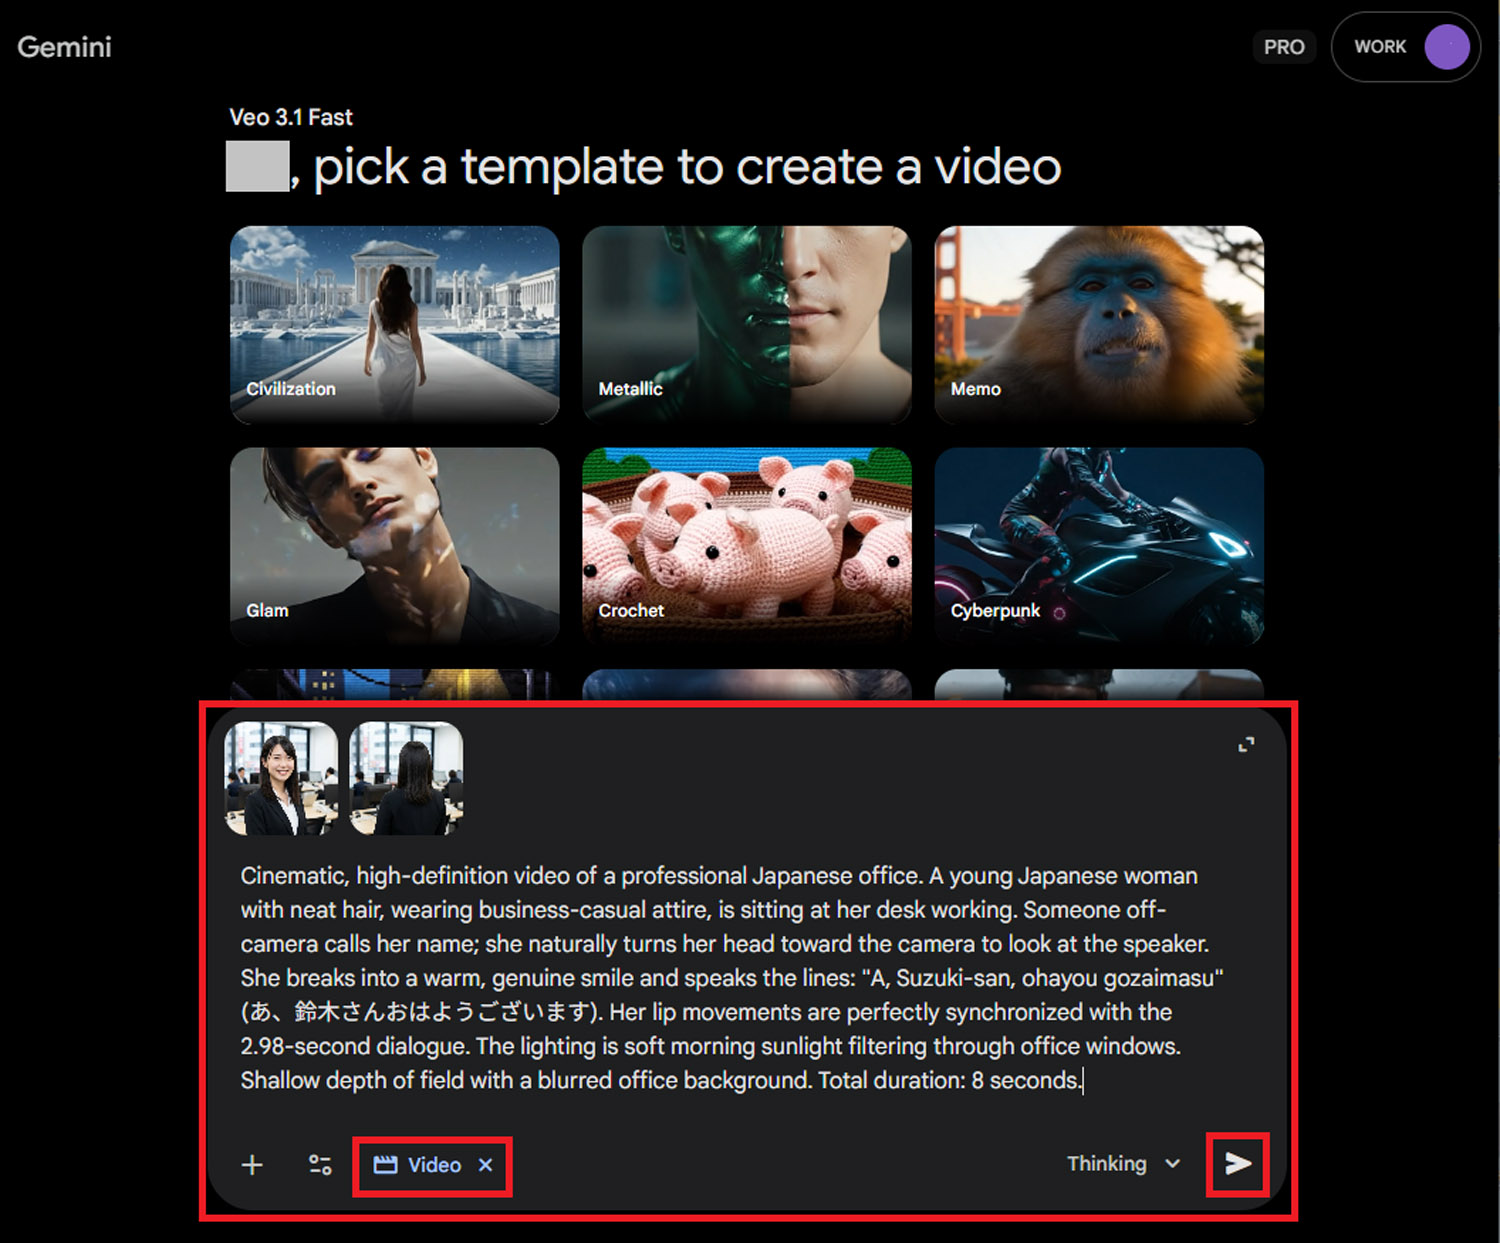Click the plus icon to add files
Screen dimensions: 1500x1243
click(252, 1164)
